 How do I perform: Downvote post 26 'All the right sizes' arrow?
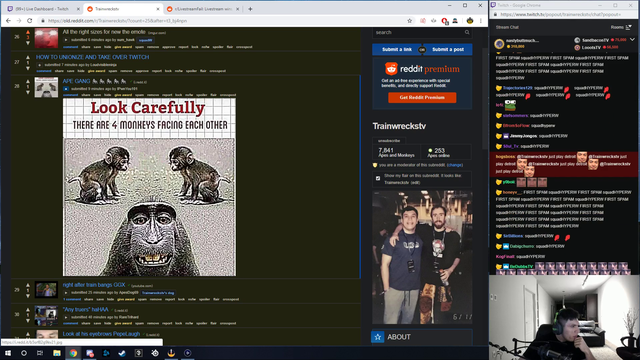click(x=28, y=42)
